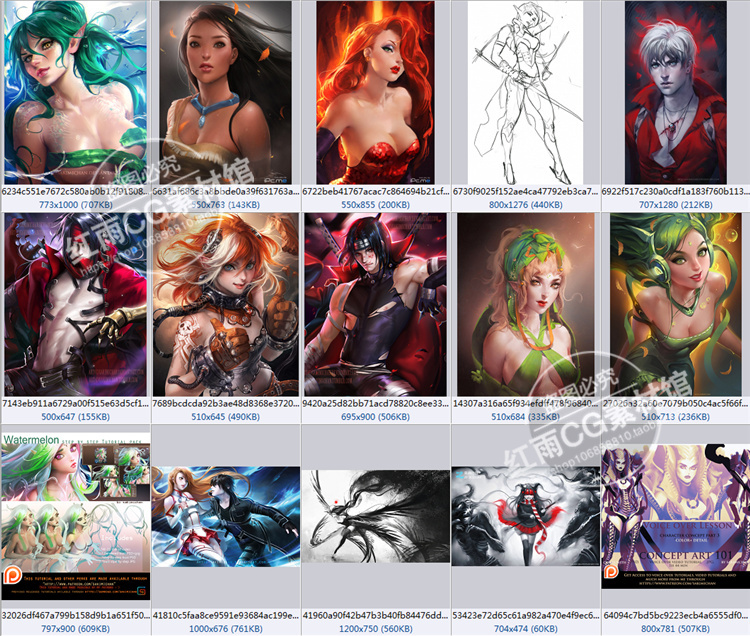Select the red-haired woman thumbnail 6722beb41767acac7c864694b21cf
Viewport: 750px width, 636px height.
pyautogui.click(x=375, y=92)
